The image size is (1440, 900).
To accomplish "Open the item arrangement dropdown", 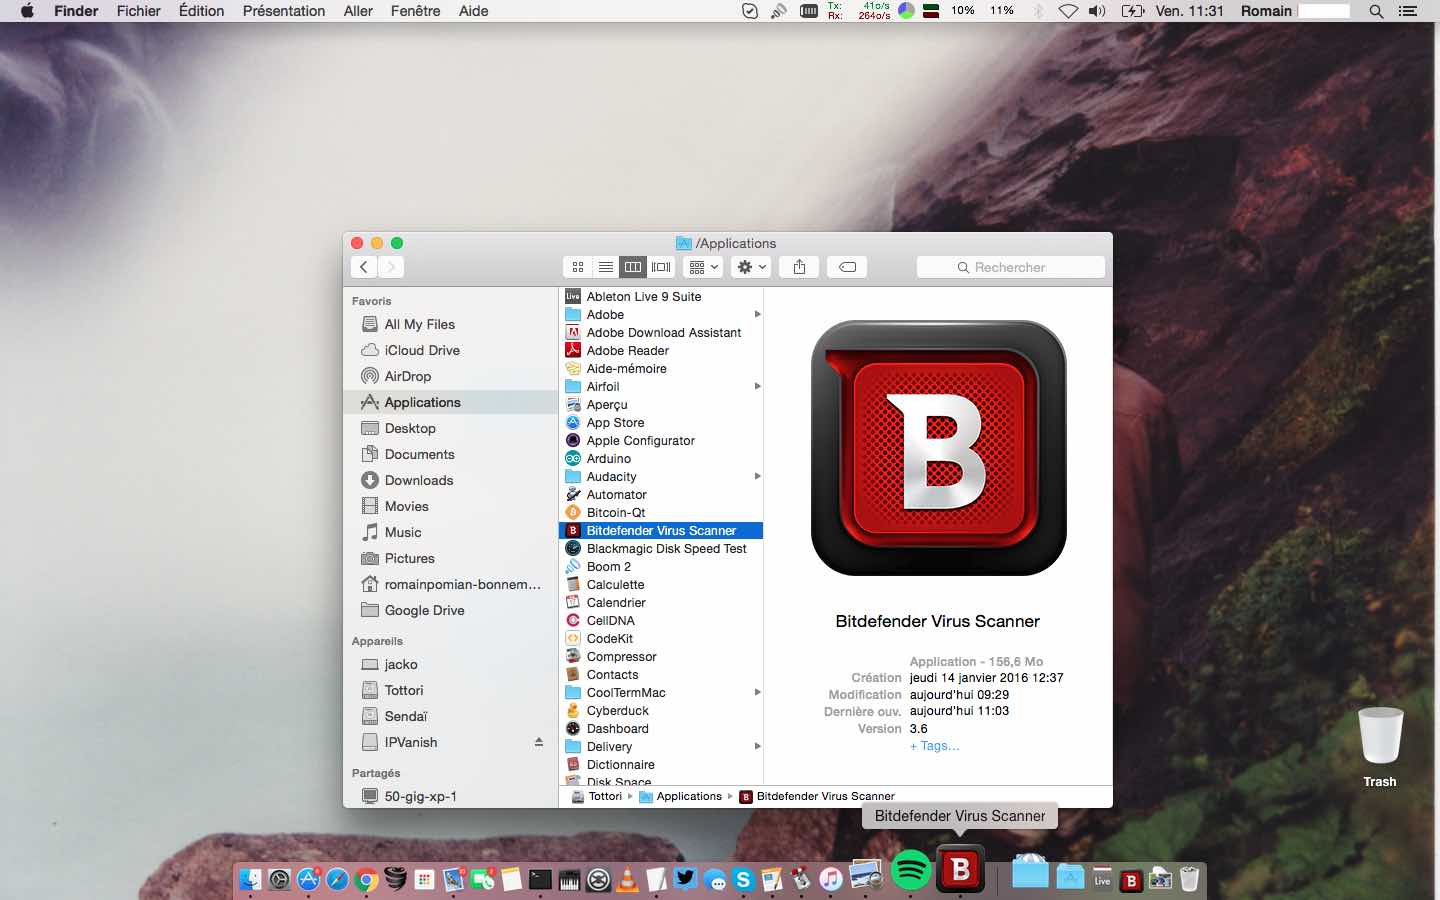I will pos(704,267).
